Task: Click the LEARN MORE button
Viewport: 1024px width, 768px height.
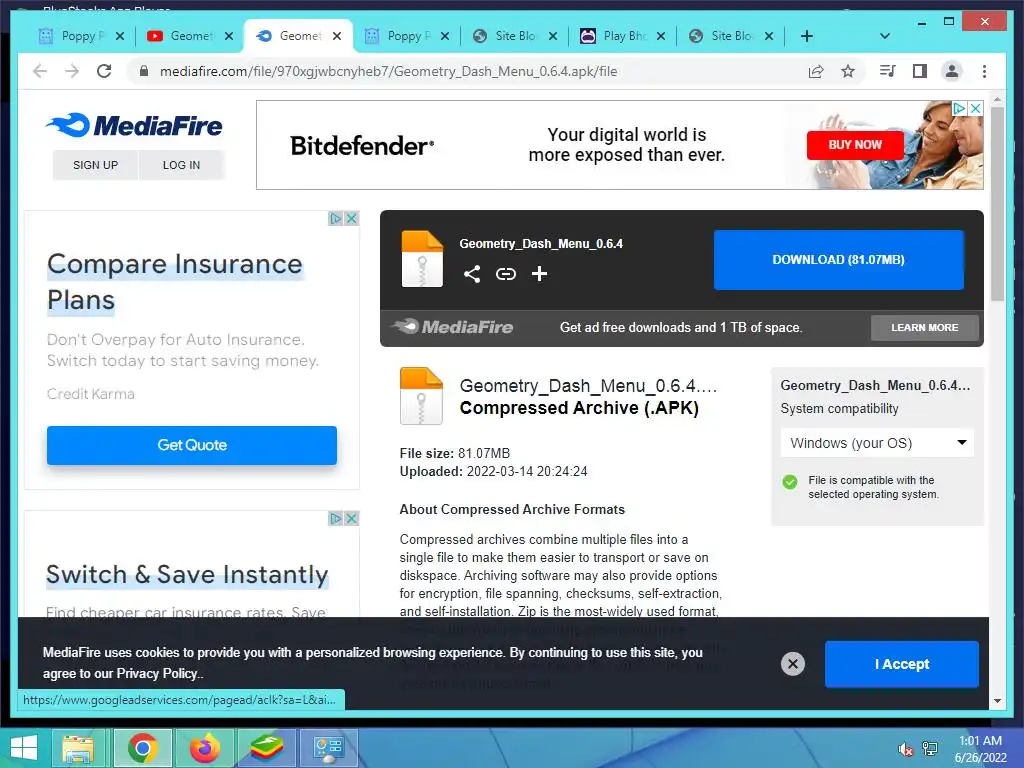Action: (925, 328)
